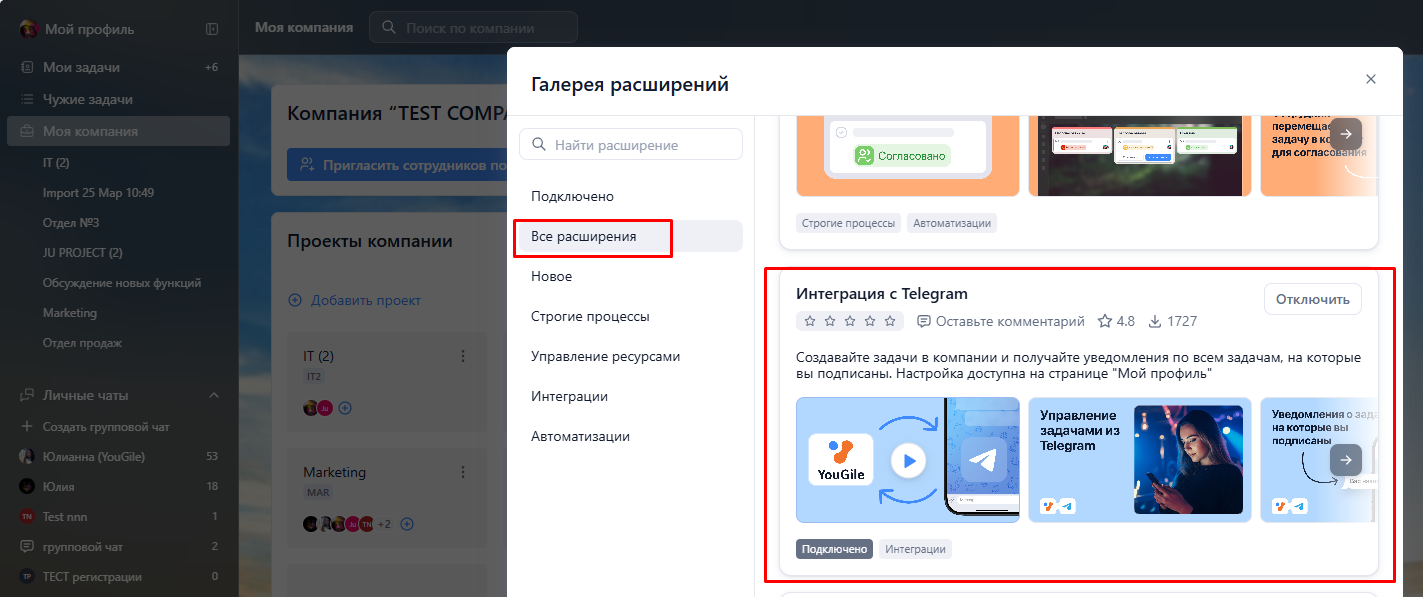Click the plus icon for Создать групповой чат
The height and width of the screenshot is (597, 1423).
tap(27, 427)
